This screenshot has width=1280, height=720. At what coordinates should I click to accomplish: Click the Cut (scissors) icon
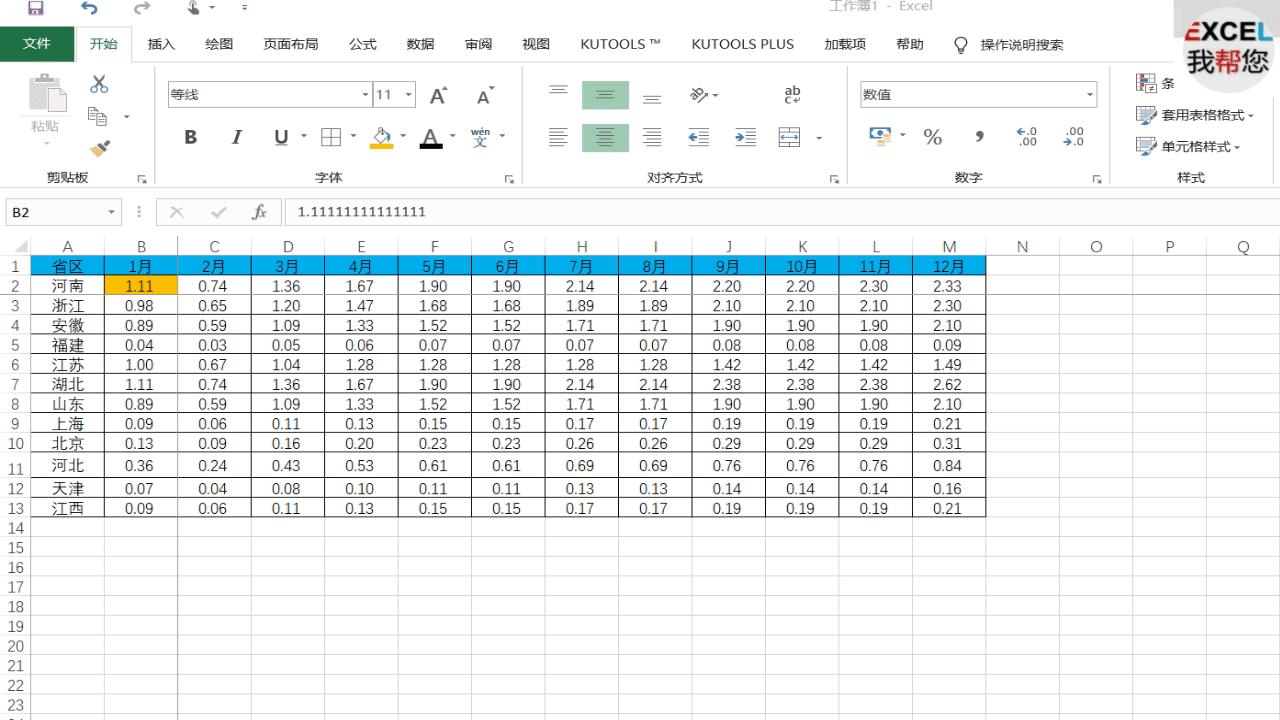point(97,83)
